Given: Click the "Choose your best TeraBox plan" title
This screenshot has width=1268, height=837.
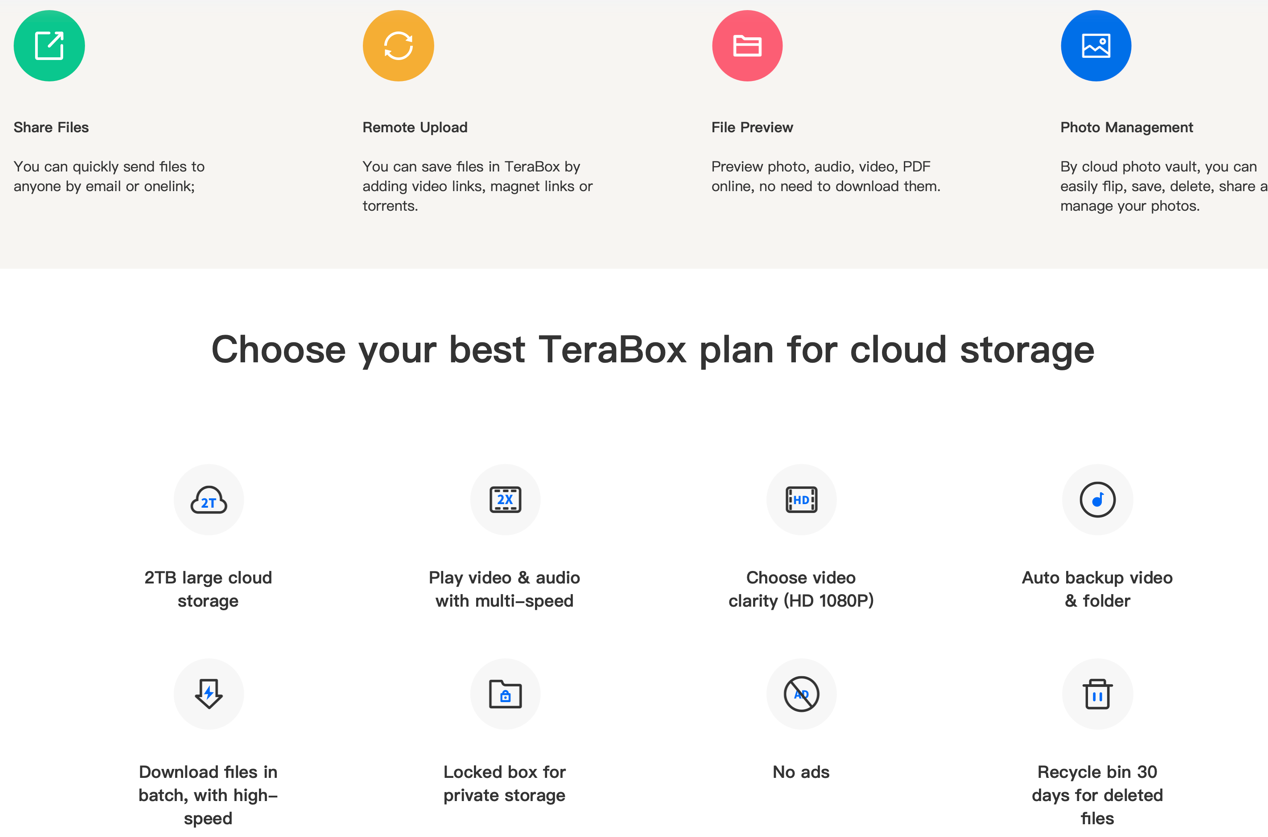Looking at the screenshot, I should 652,349.
